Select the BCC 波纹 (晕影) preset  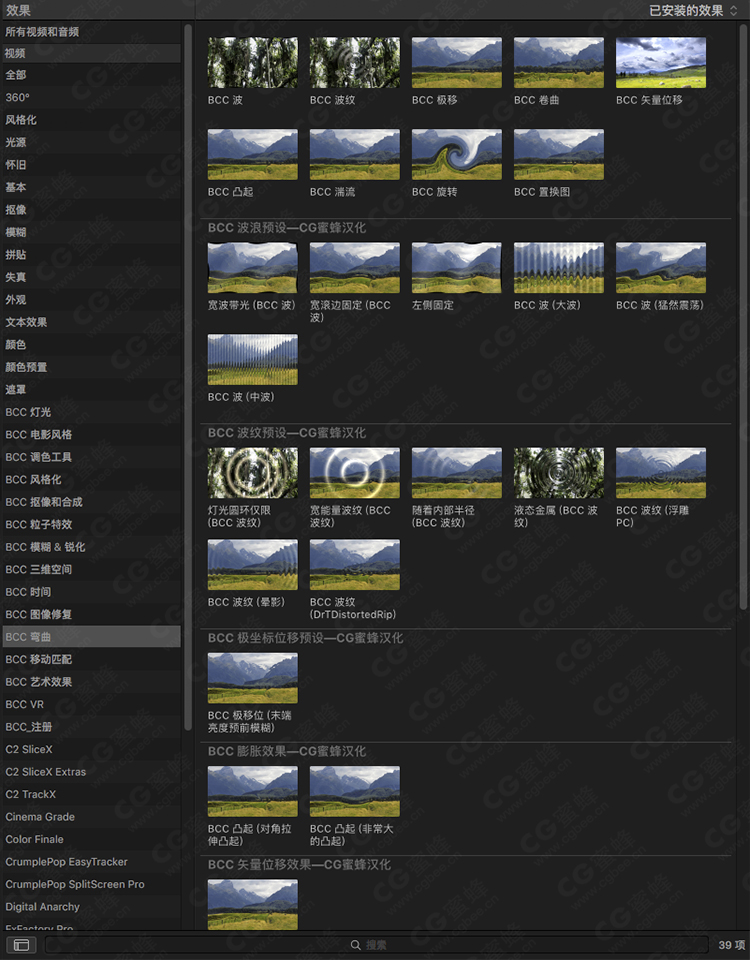click(253, 564)
